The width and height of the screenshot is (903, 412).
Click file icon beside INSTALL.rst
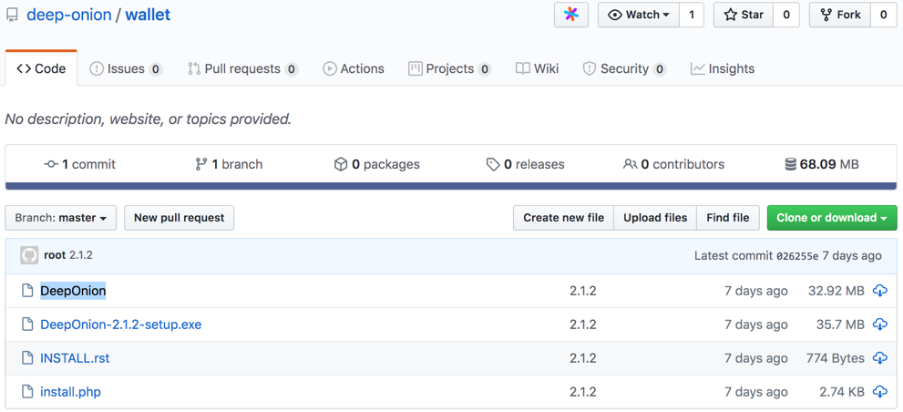(27, 358)
